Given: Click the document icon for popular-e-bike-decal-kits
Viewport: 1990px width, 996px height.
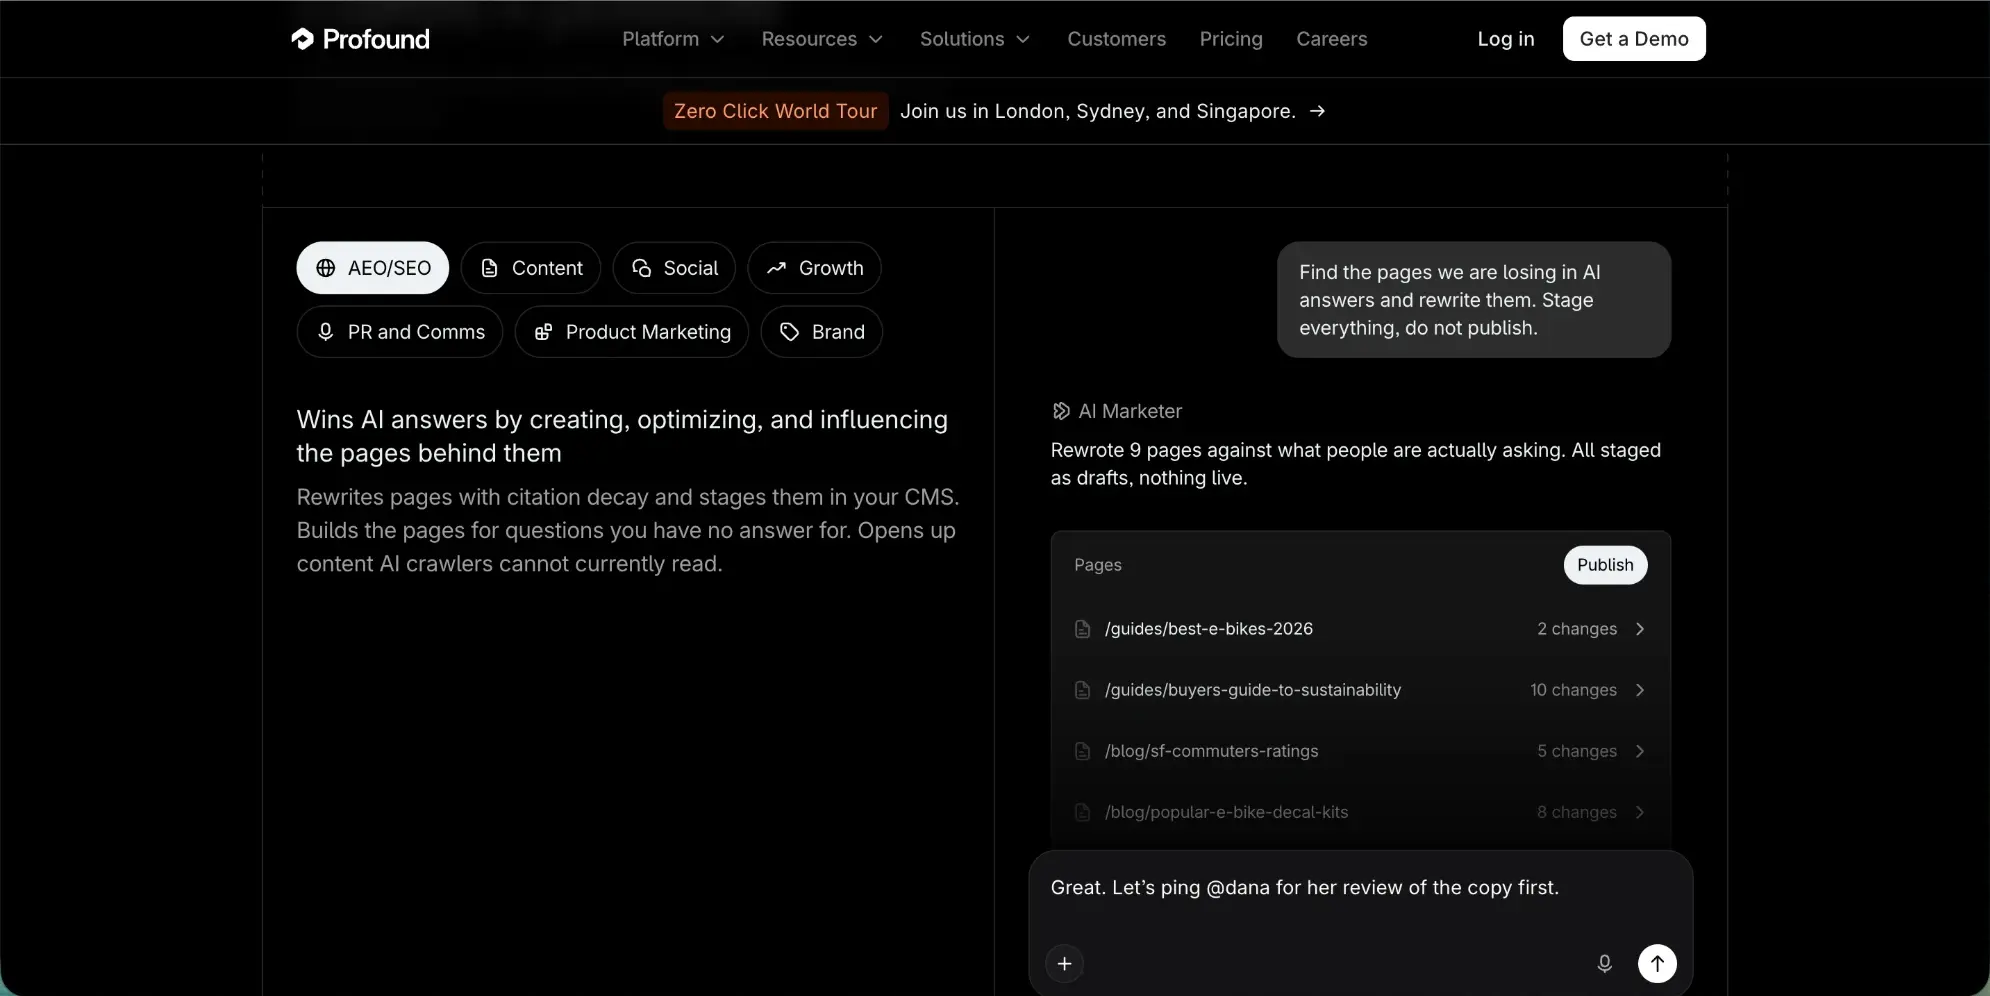Looking at the screenshot, I should pyautogui.click(x=1082, y=812).
